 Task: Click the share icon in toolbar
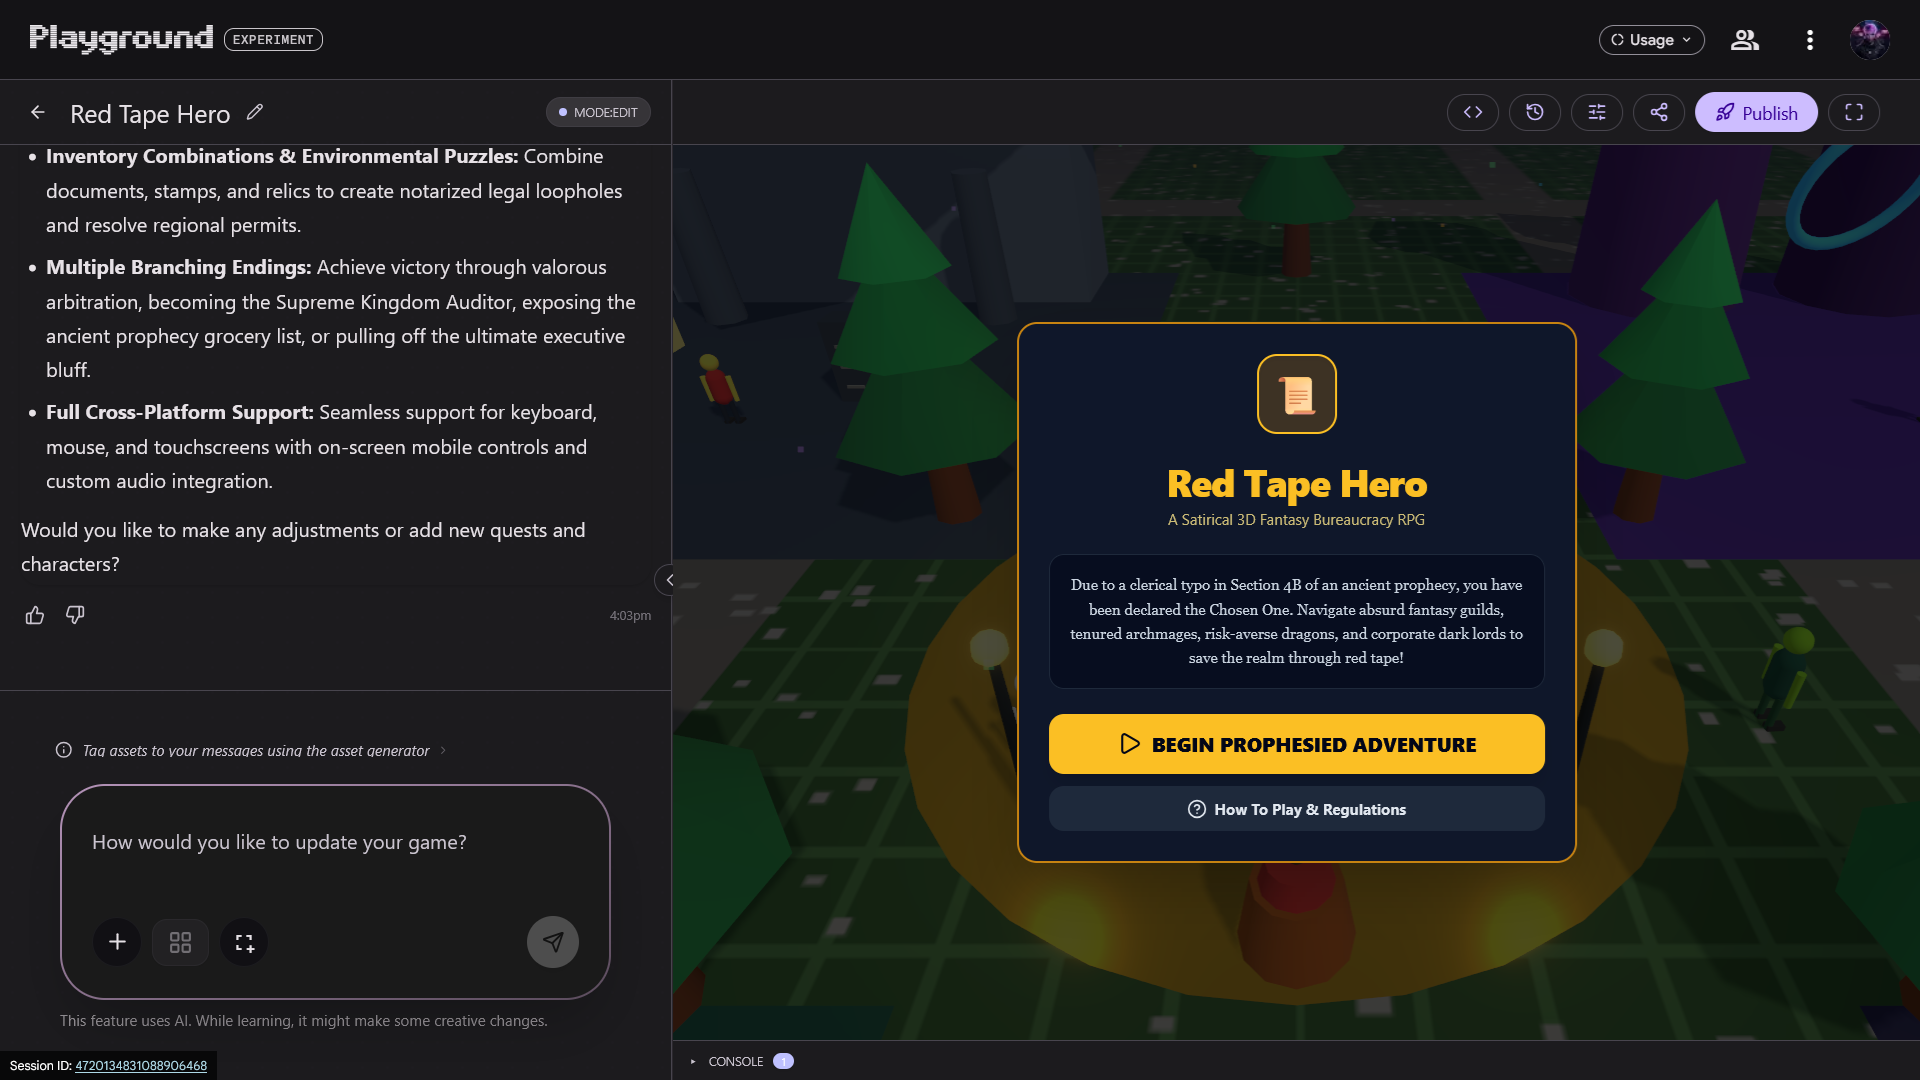pos(1659,113)
